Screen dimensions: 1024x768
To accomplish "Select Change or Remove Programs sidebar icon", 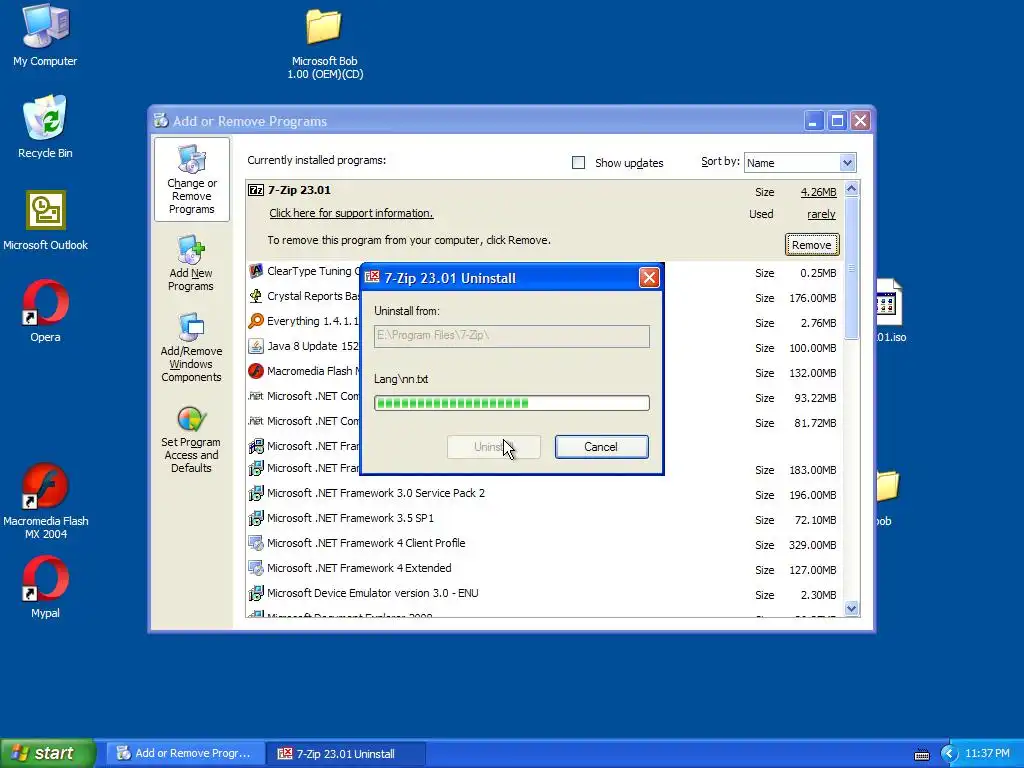I will pyautogui.click(x=192, y=180).
